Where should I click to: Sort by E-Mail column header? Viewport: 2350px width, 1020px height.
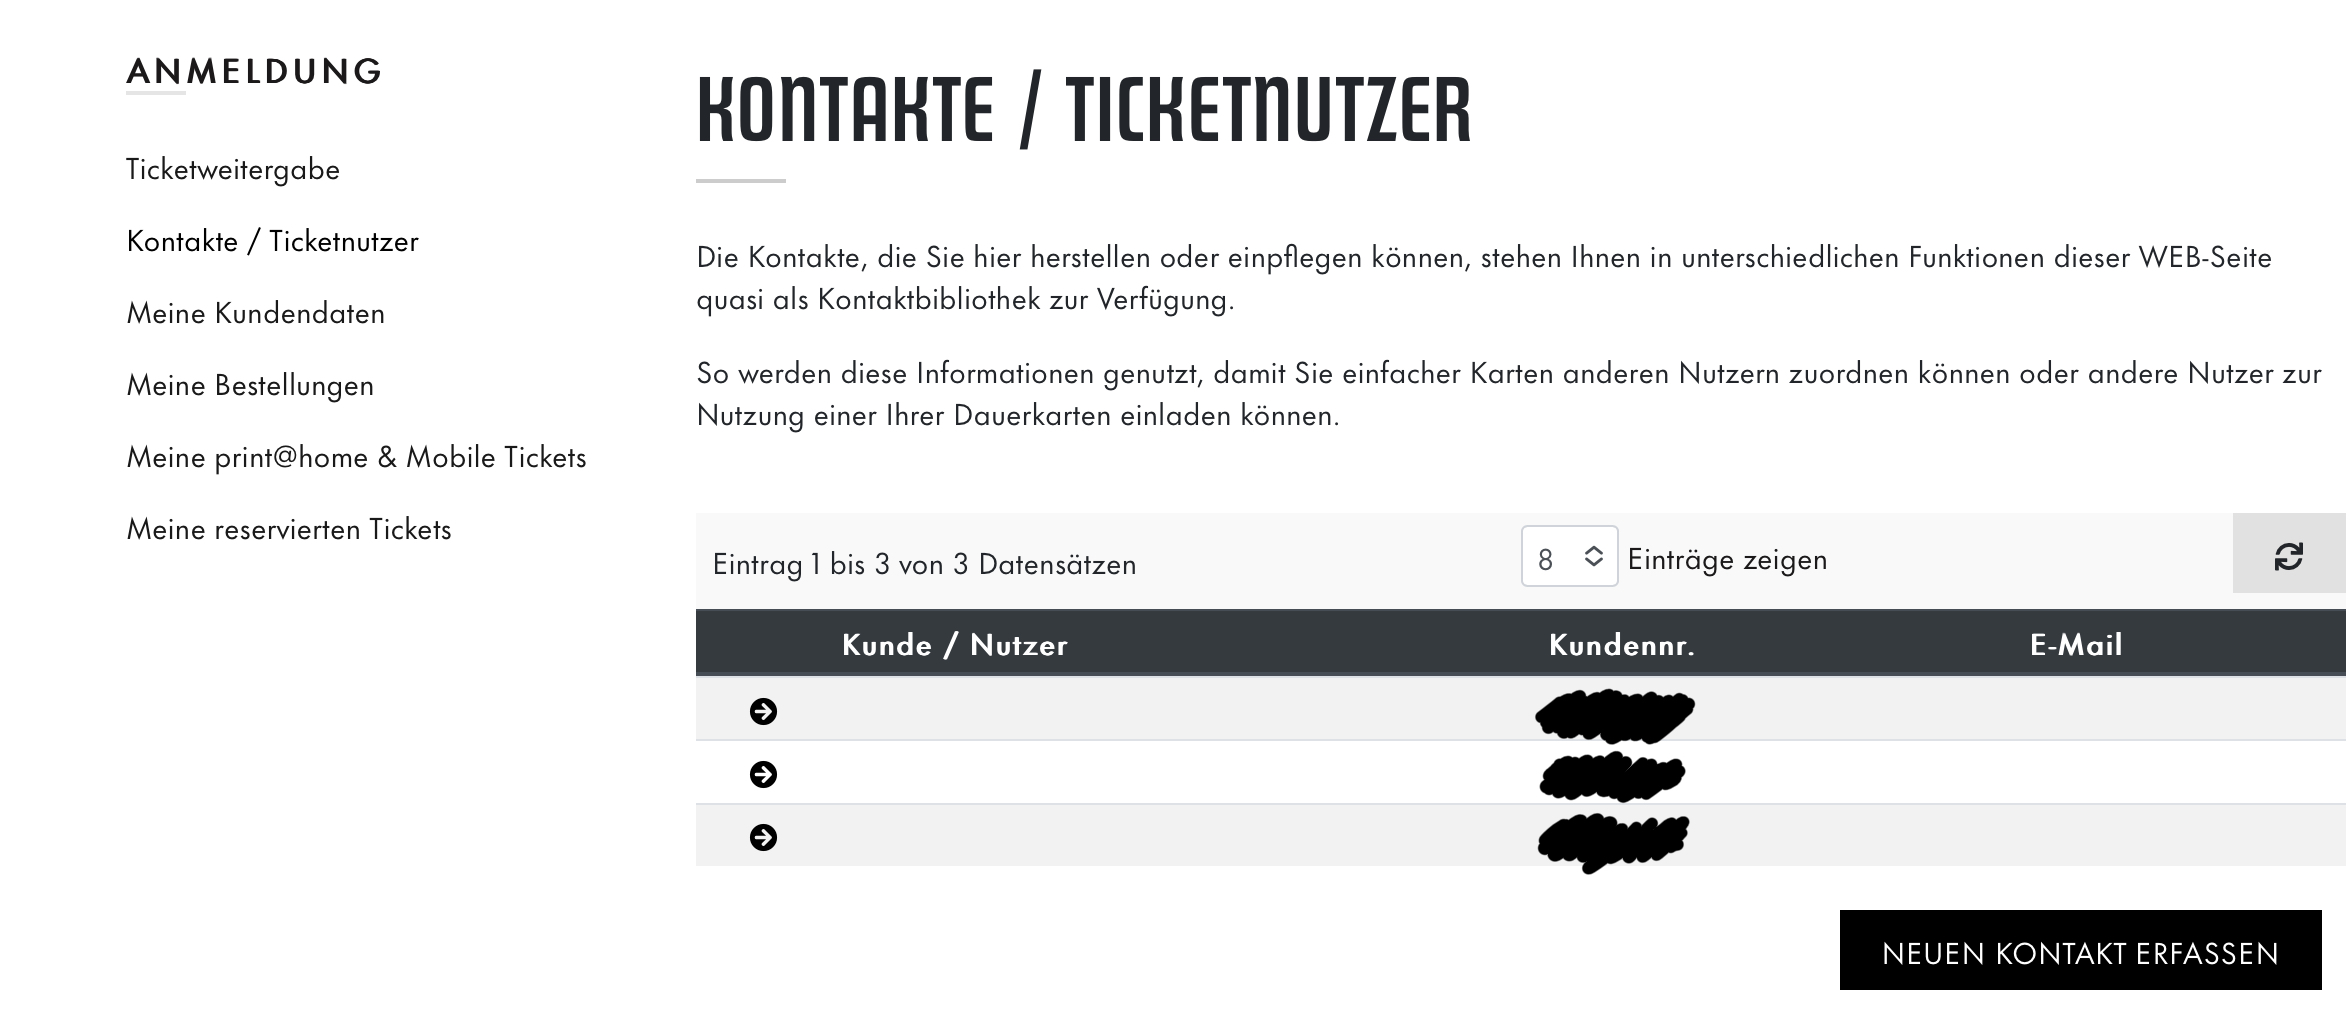coord(2075,644)
